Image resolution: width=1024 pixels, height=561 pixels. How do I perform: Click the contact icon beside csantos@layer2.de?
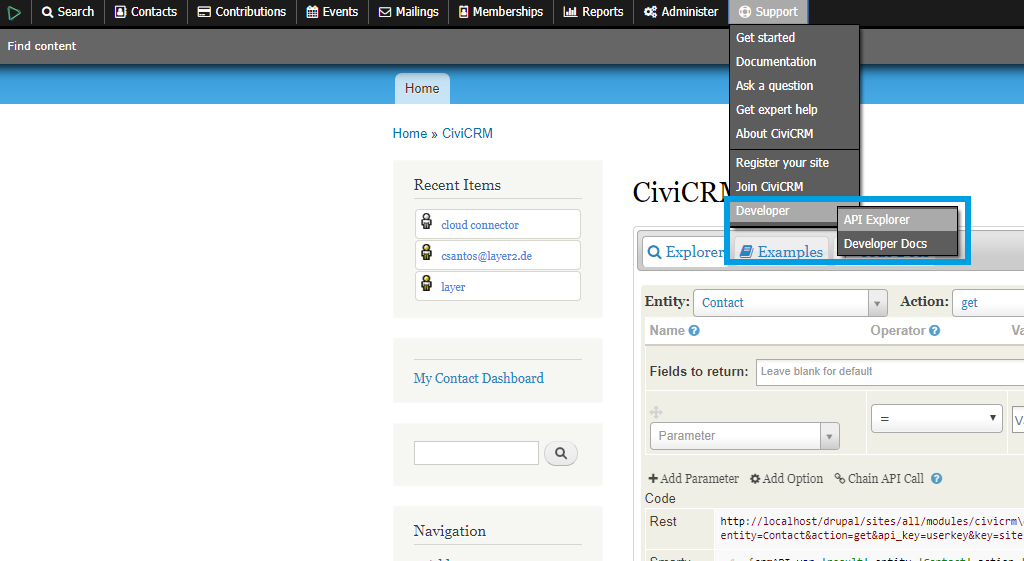[427, 254]
